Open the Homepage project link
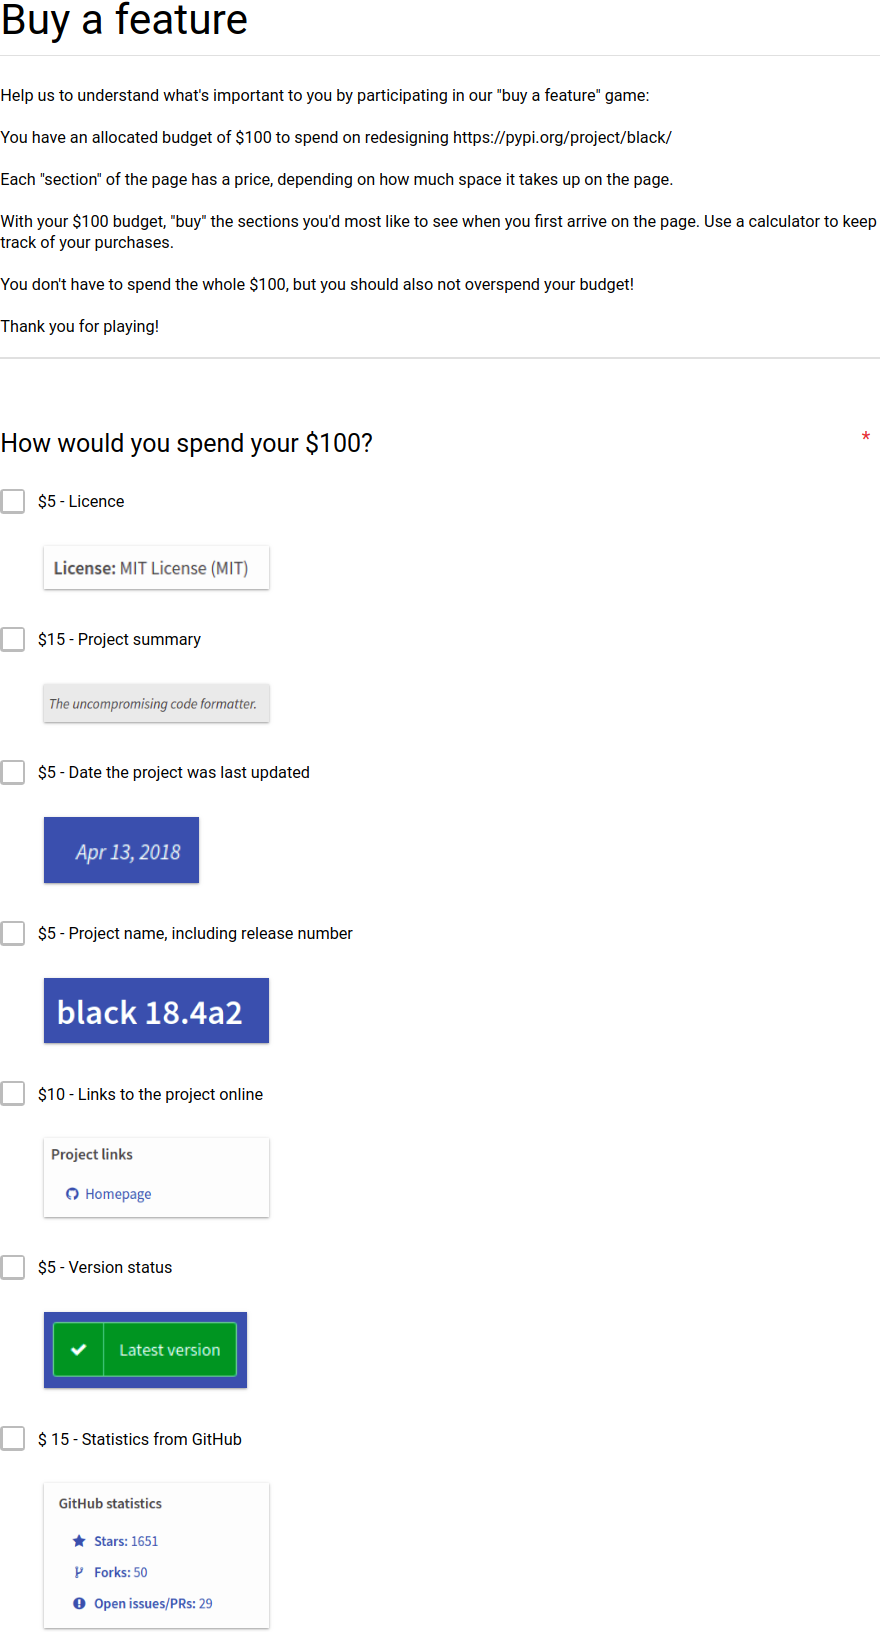The image size is (880, 1632). pyautogui.click(x=118, y=1194)
